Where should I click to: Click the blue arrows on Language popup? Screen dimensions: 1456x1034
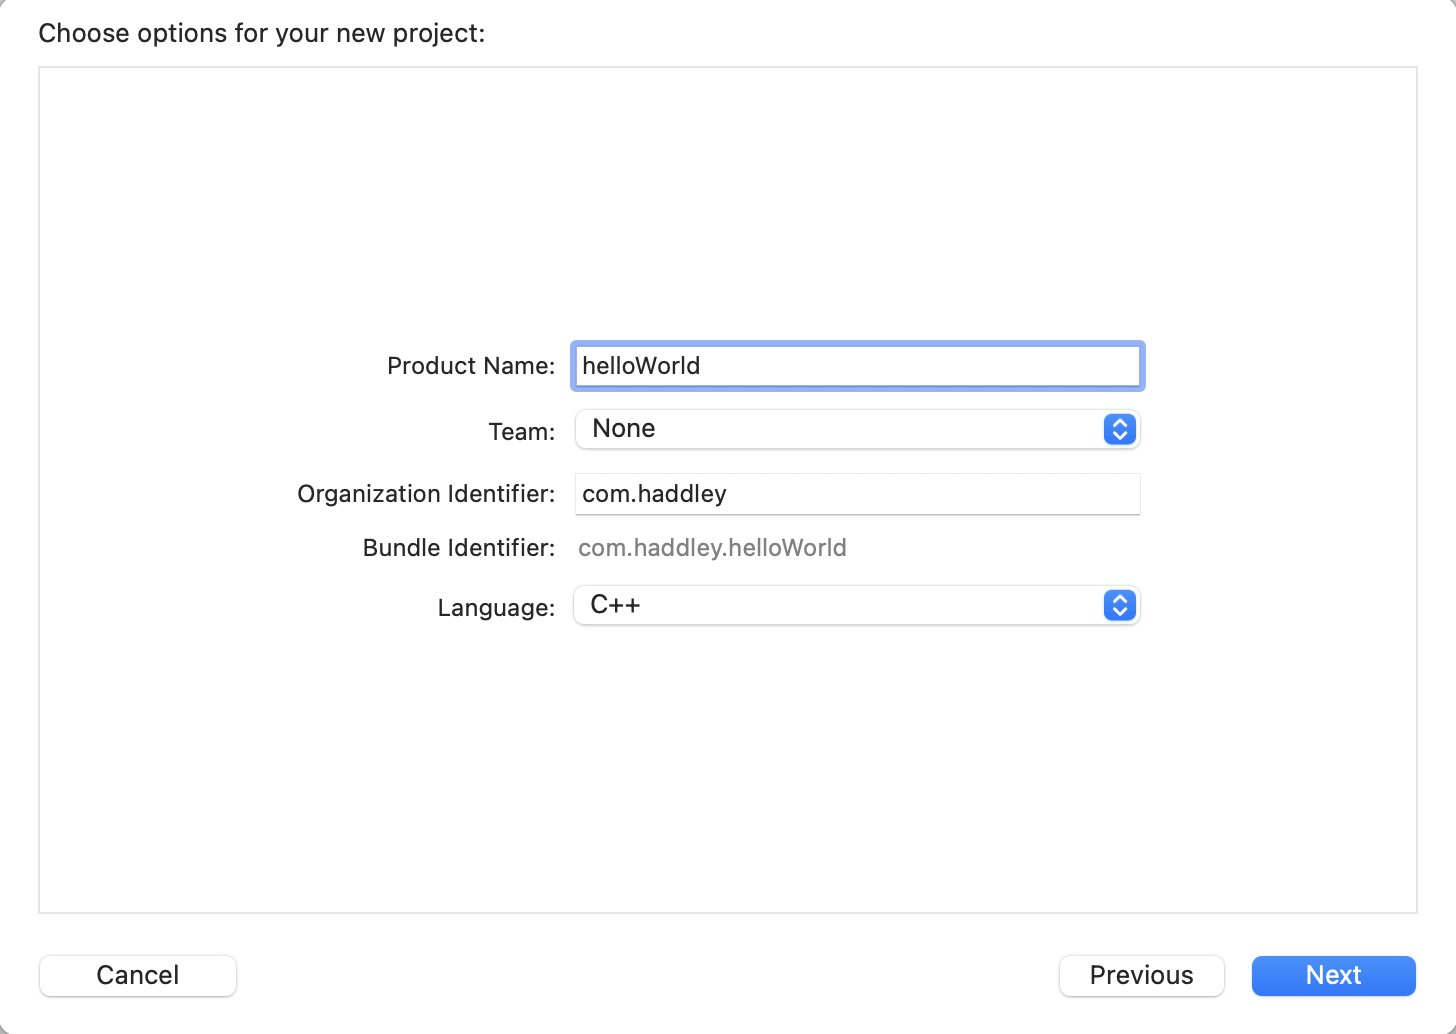[1120, 605]
